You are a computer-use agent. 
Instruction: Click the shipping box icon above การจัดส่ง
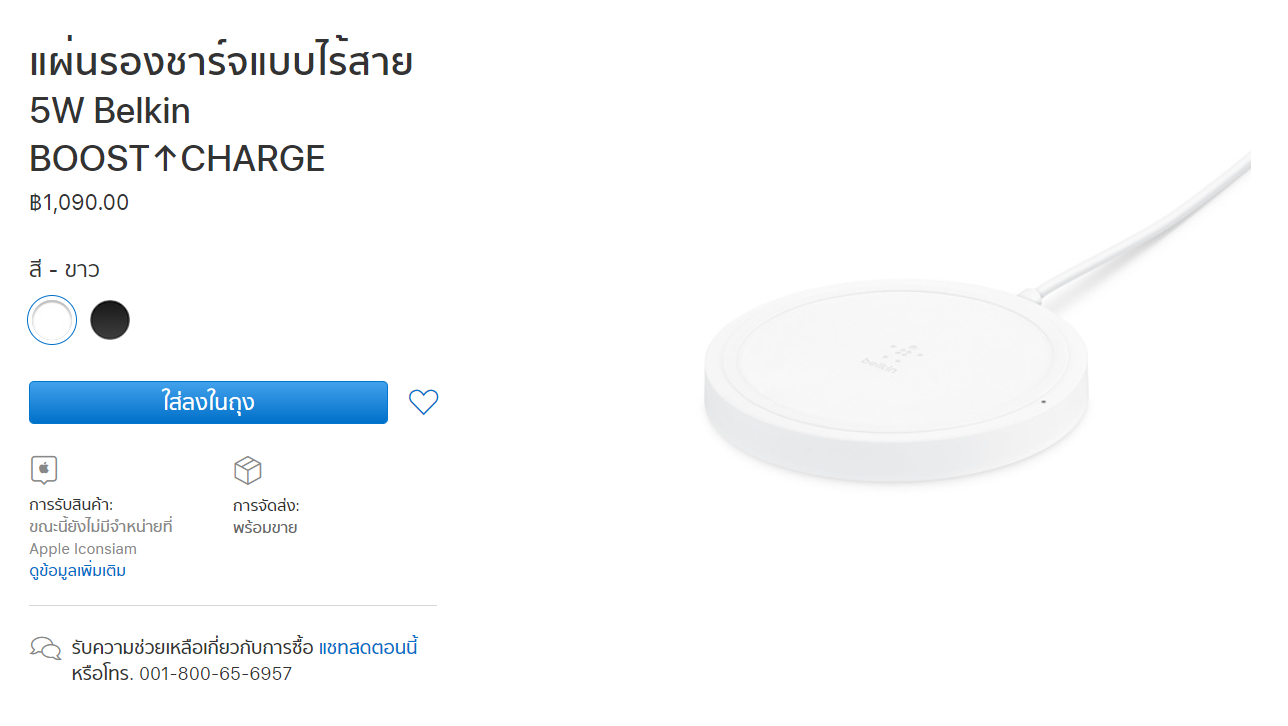[x=248, y=469]
